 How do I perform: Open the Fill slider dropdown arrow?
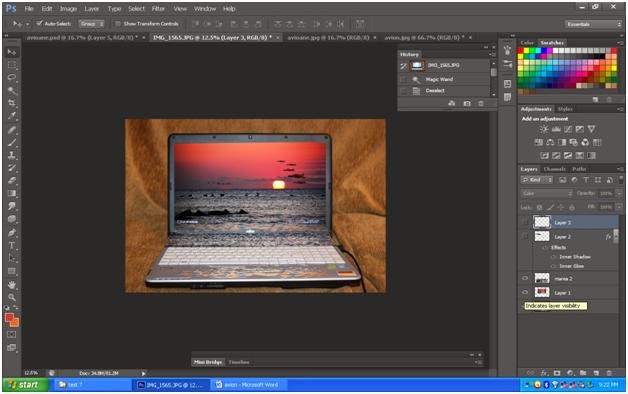click(x=619, y=207)
